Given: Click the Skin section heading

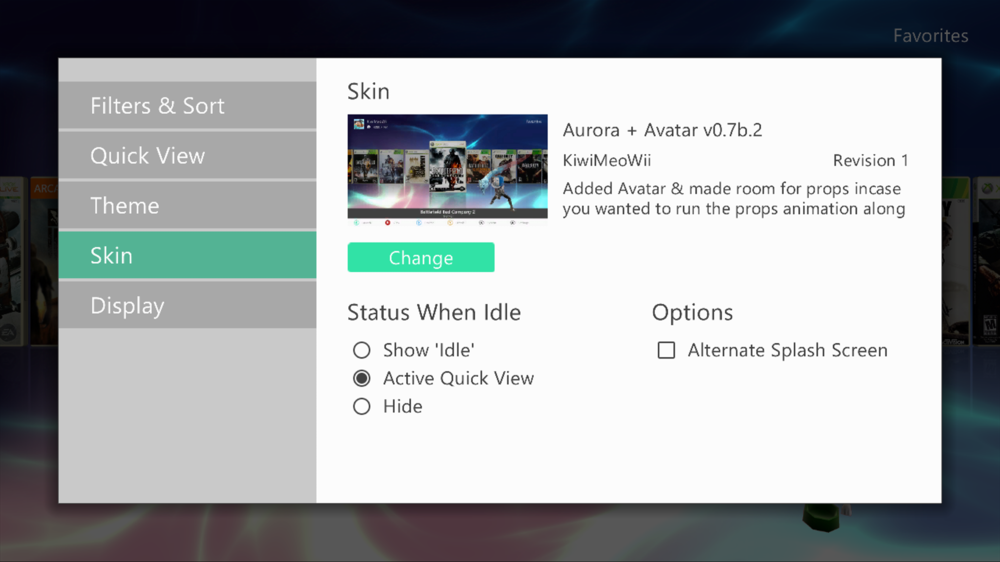Looking at the screenshot, I should click(368, 91).
